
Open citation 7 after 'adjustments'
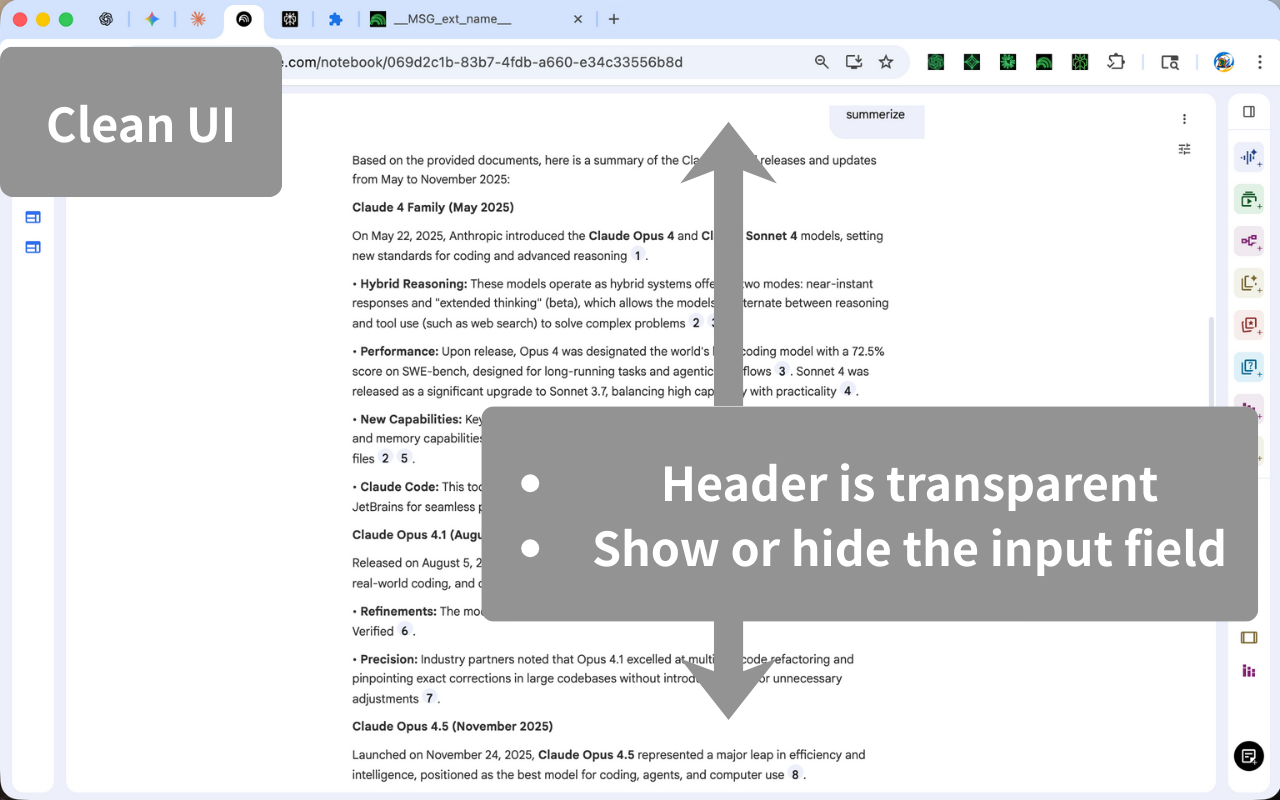[430, 698]
